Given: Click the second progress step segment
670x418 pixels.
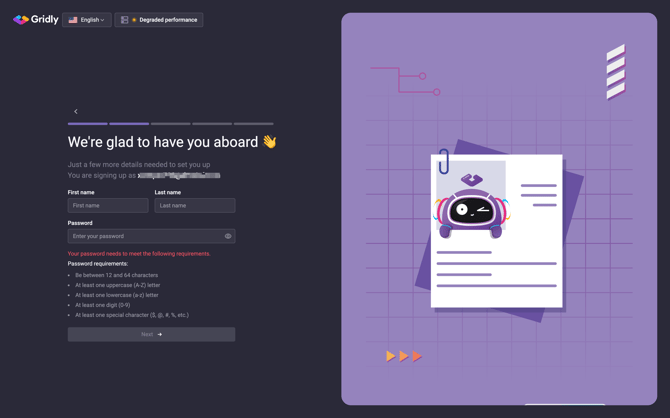Looking at the screenshot, I should pos(129,124).
